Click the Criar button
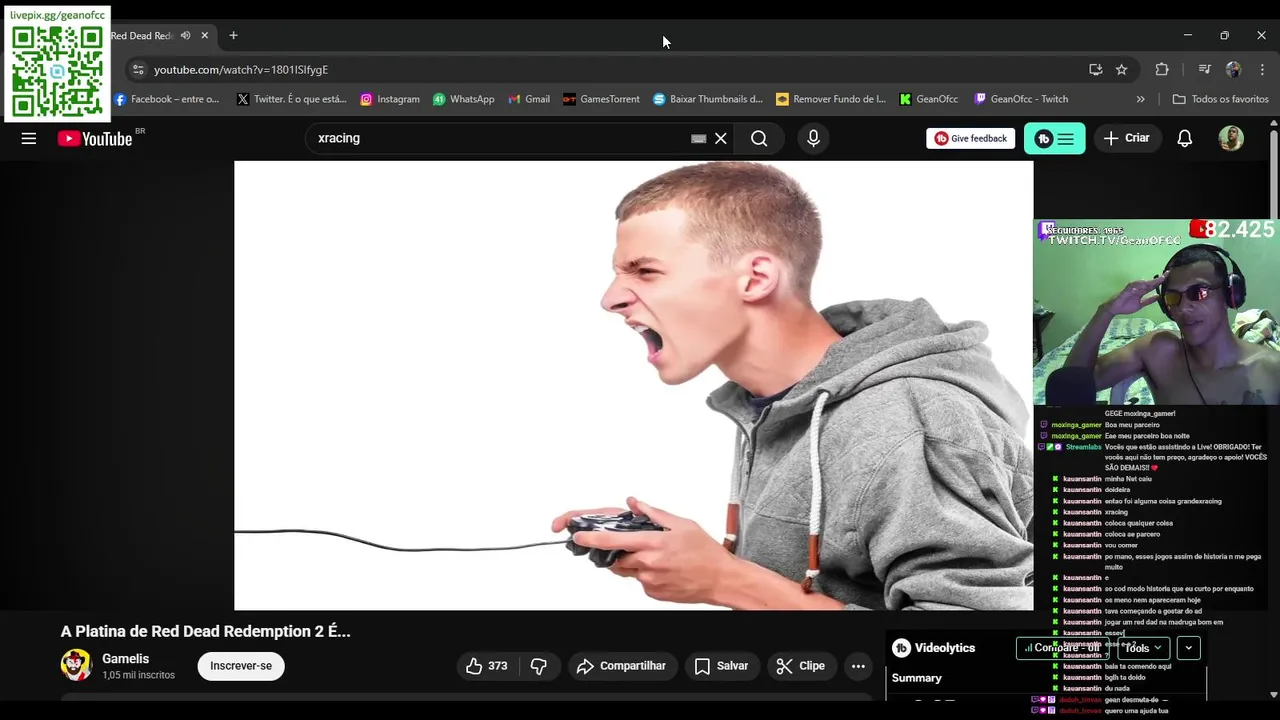This screenshot has width=1280, height=720. point(1127,138)
